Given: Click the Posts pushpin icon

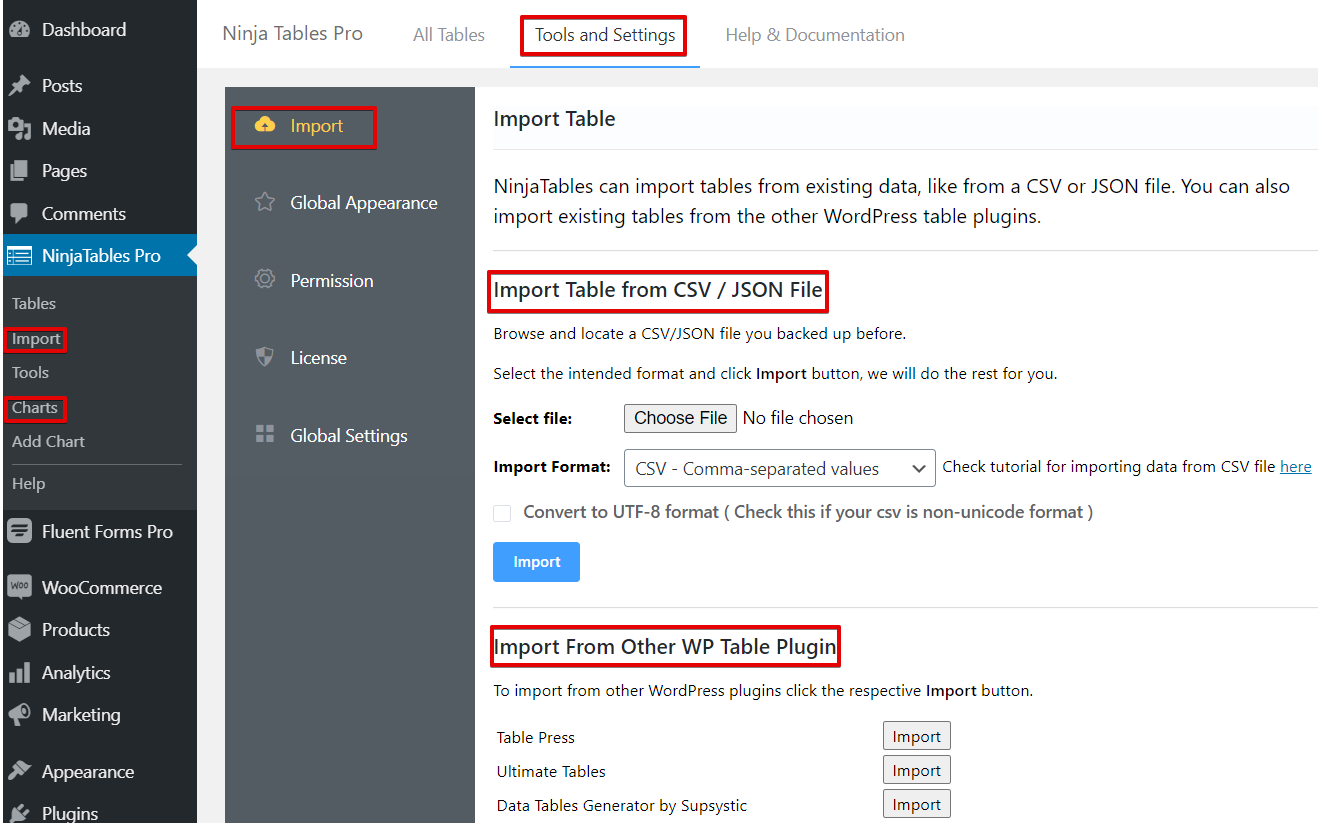Looking at the screenshot, I should point(19,86).
